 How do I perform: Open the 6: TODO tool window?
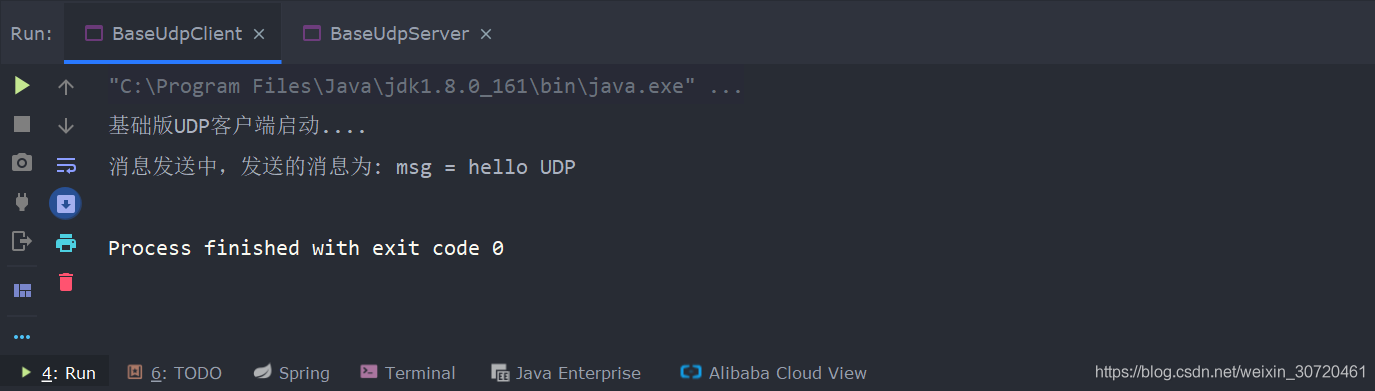click(174, 373)
